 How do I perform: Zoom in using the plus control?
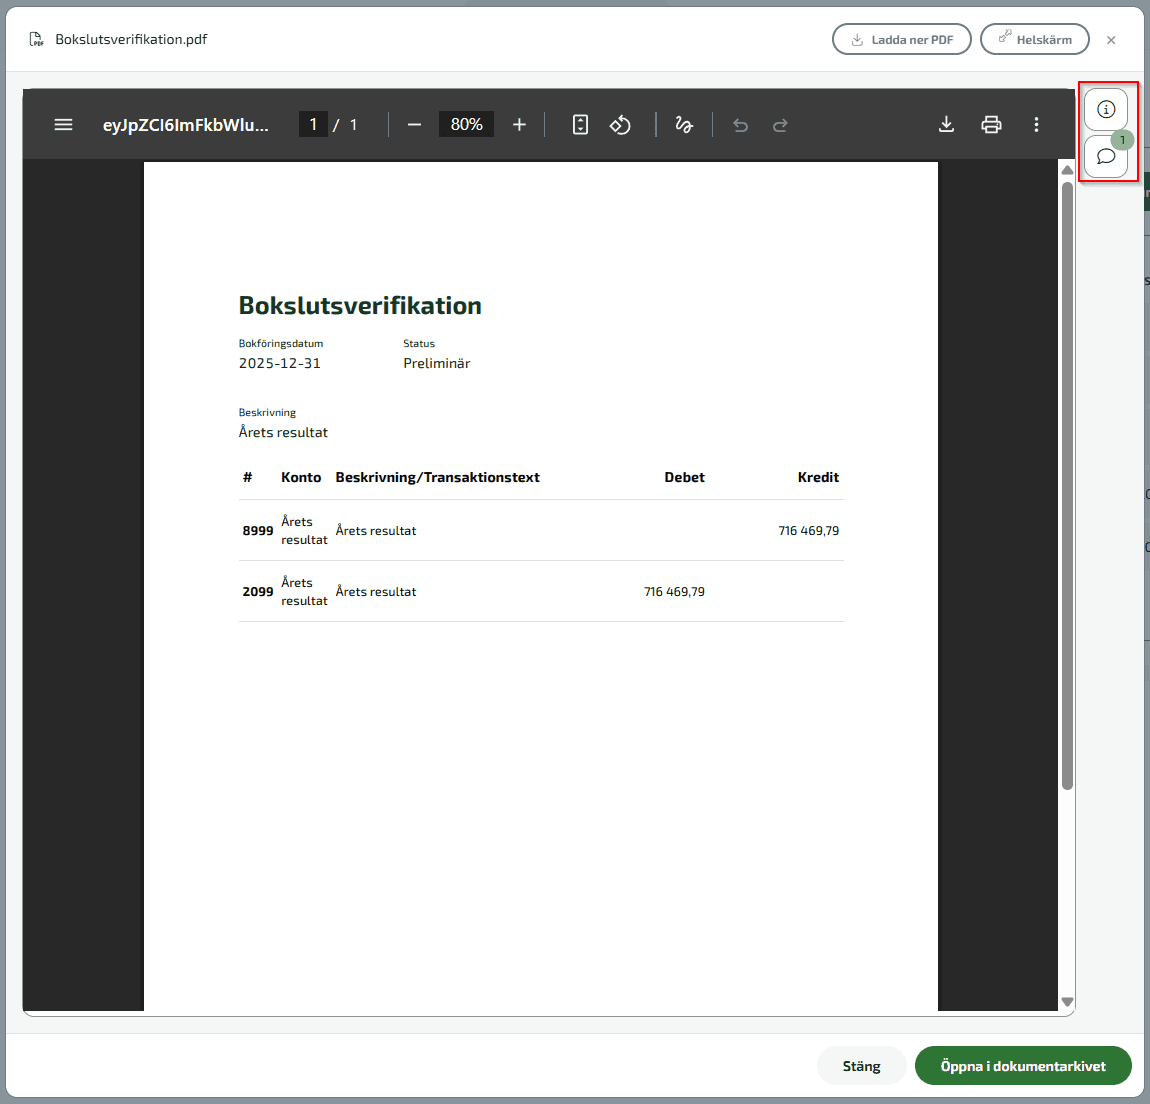pyautogui.click(x=519, y=124)
